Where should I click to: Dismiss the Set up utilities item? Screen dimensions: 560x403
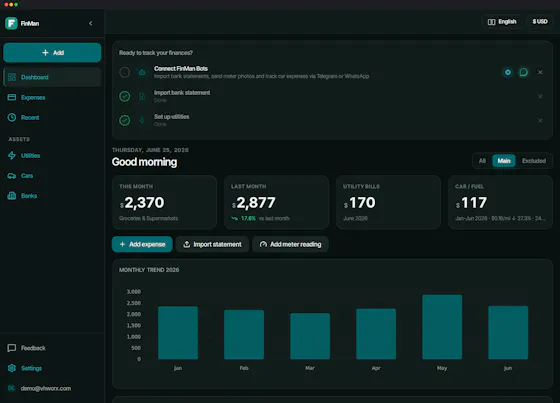point(540,120)
